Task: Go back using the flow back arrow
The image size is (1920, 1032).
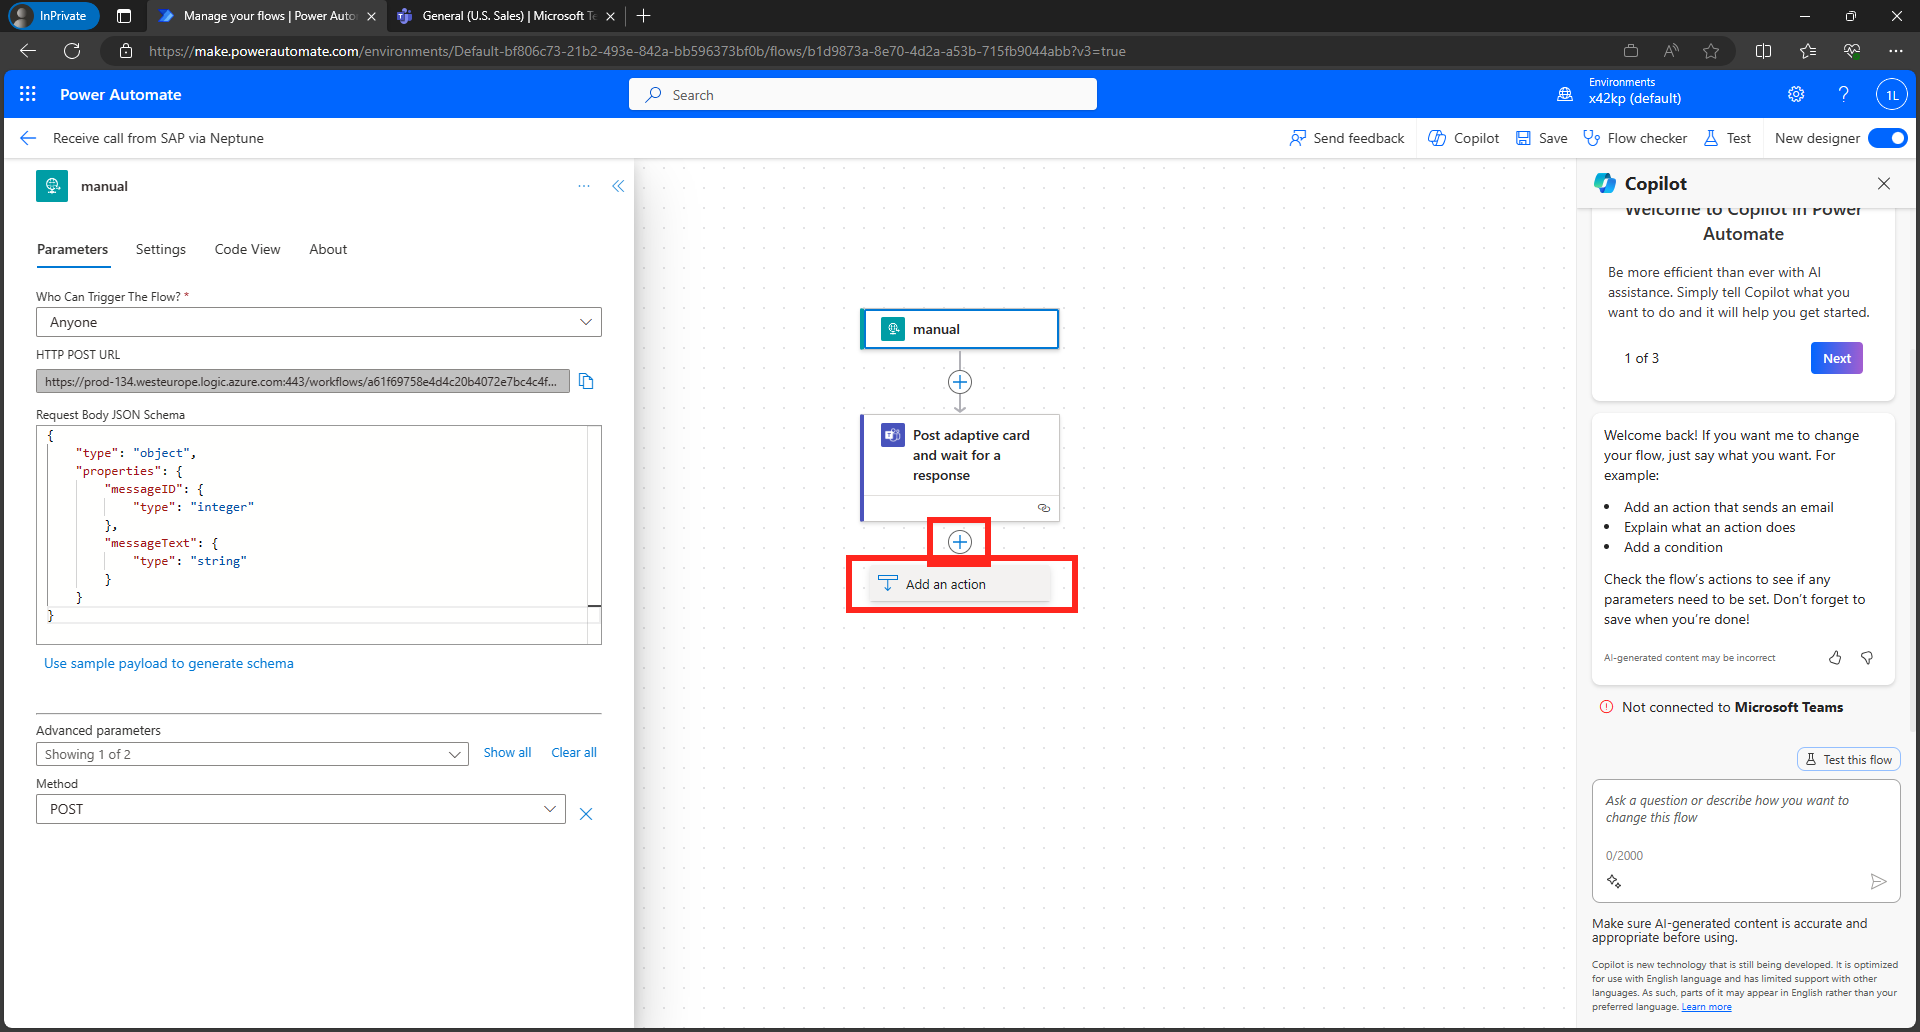Action: tap(28, 138)
